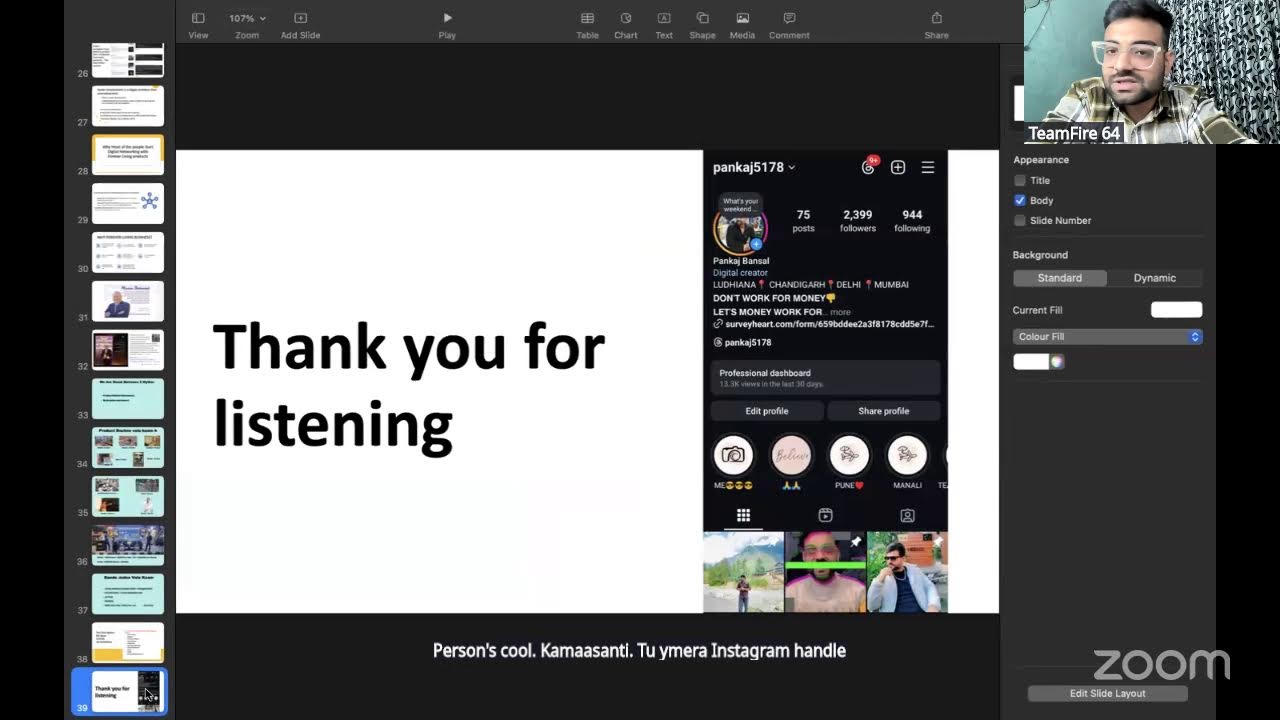The height and width of the screenshot is (720, 1280).
Task: Click the "Background" section label
Action: (x=1040, y=255)
